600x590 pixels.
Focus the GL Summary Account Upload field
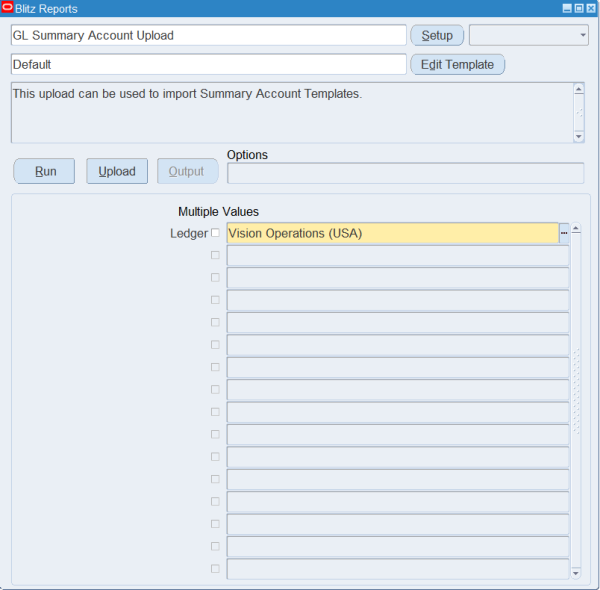[209, 35]
